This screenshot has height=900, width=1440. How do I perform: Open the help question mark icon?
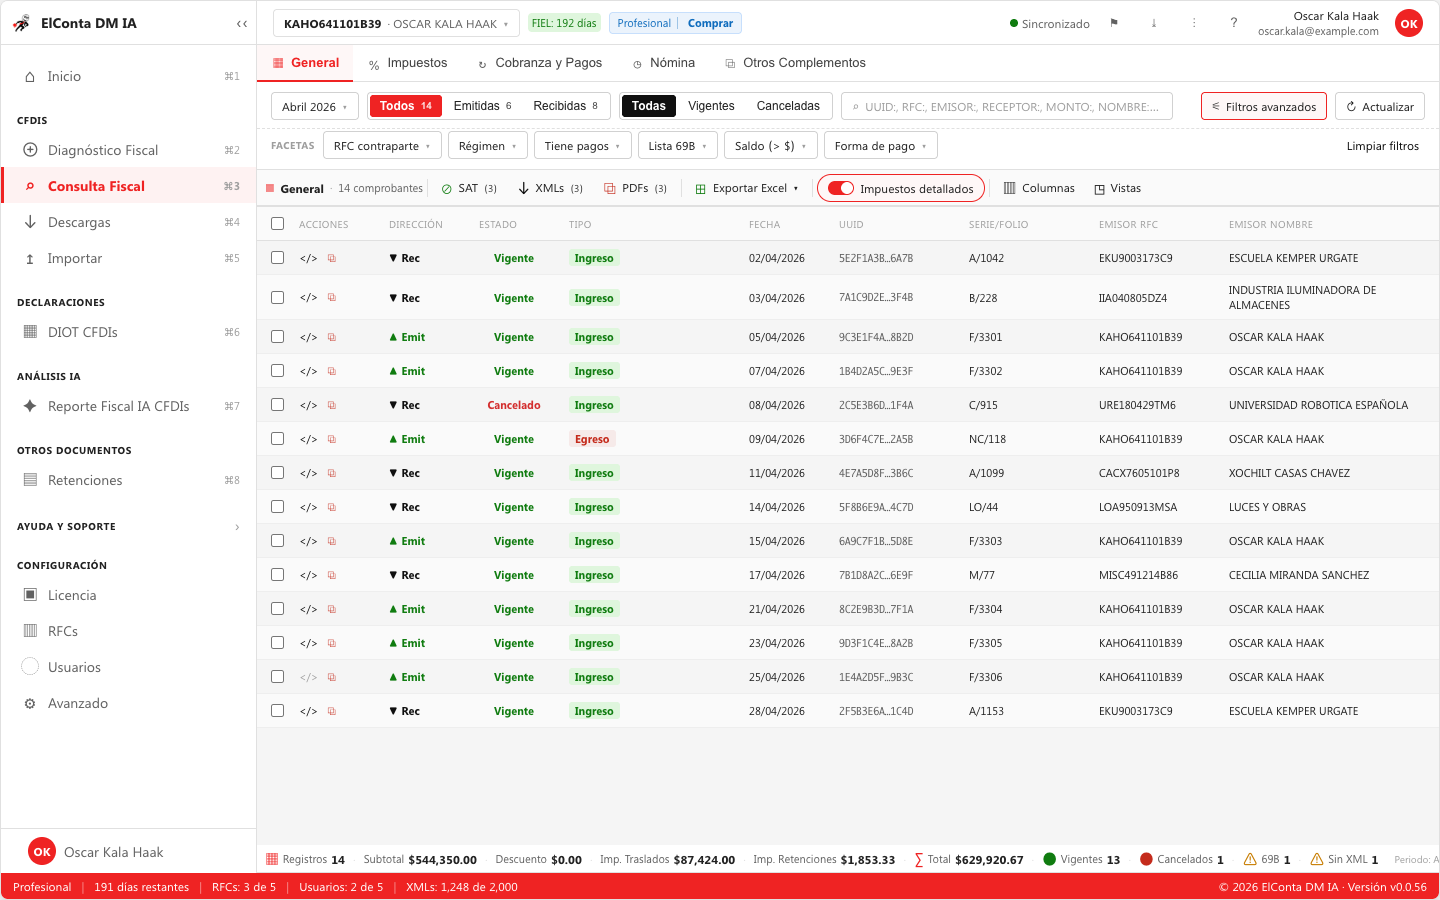click(1233, 23)
